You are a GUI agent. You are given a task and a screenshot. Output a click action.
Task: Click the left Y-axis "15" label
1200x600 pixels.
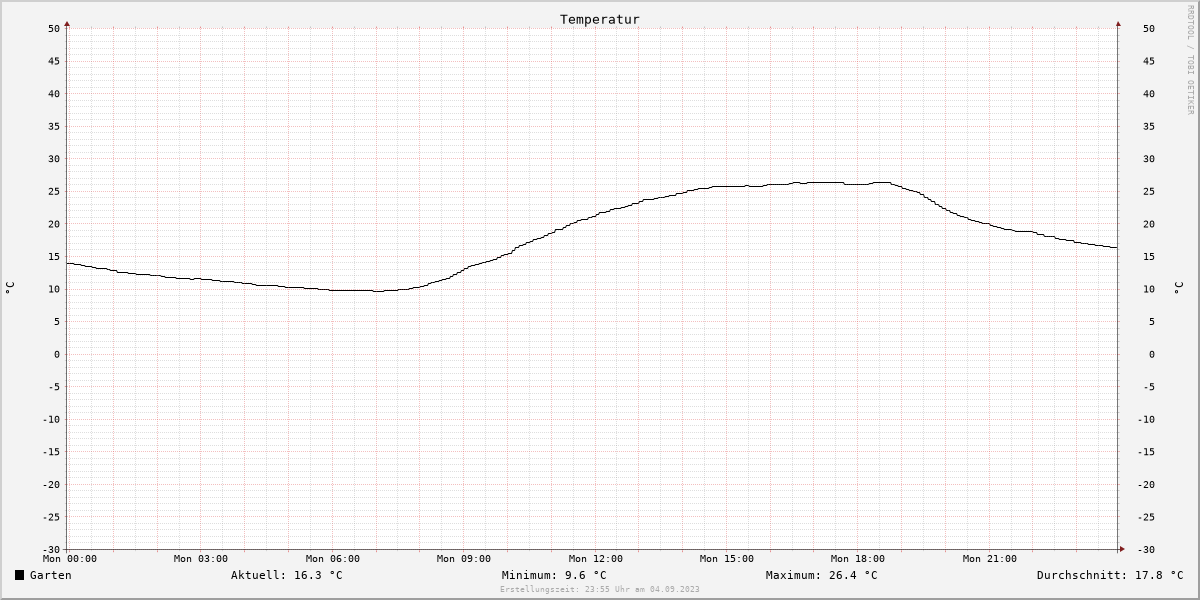[x=54, y=257]
